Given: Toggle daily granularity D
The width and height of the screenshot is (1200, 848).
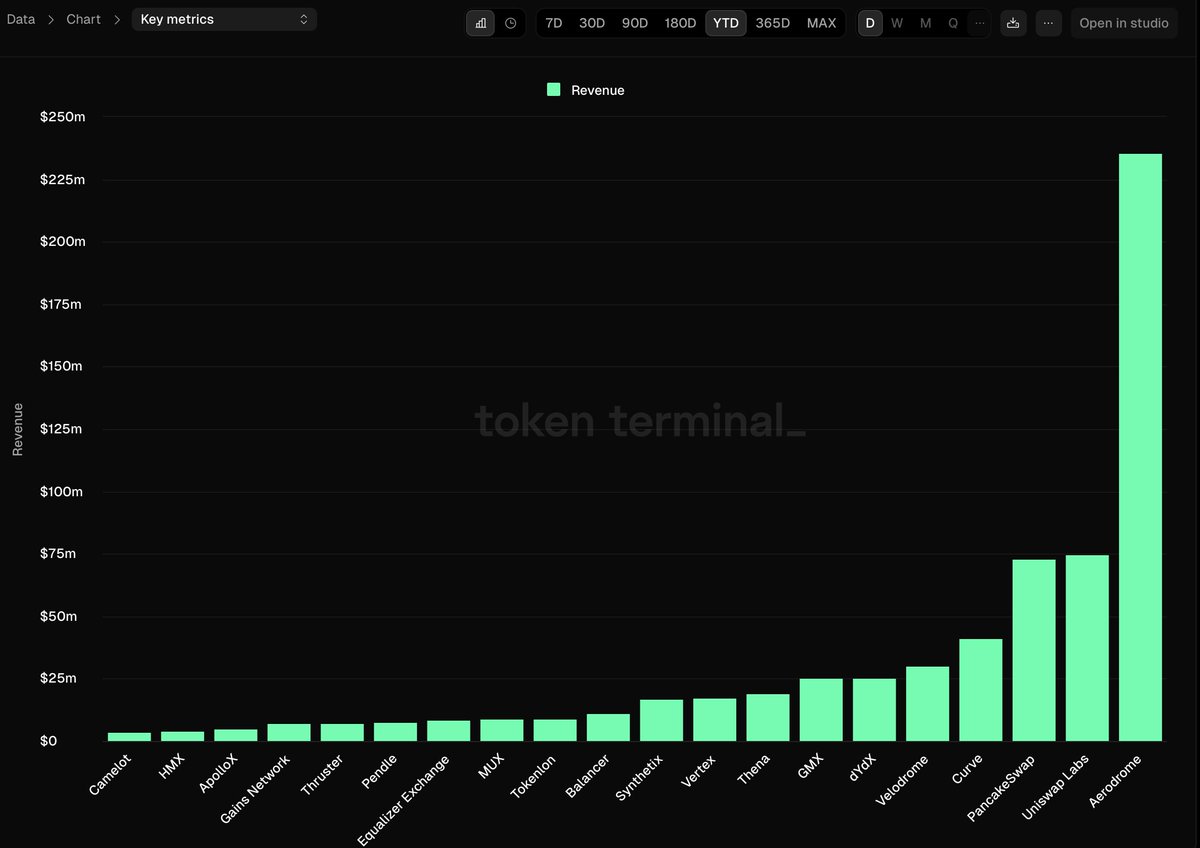Looking at the screenshot, I should pos(870,23).
